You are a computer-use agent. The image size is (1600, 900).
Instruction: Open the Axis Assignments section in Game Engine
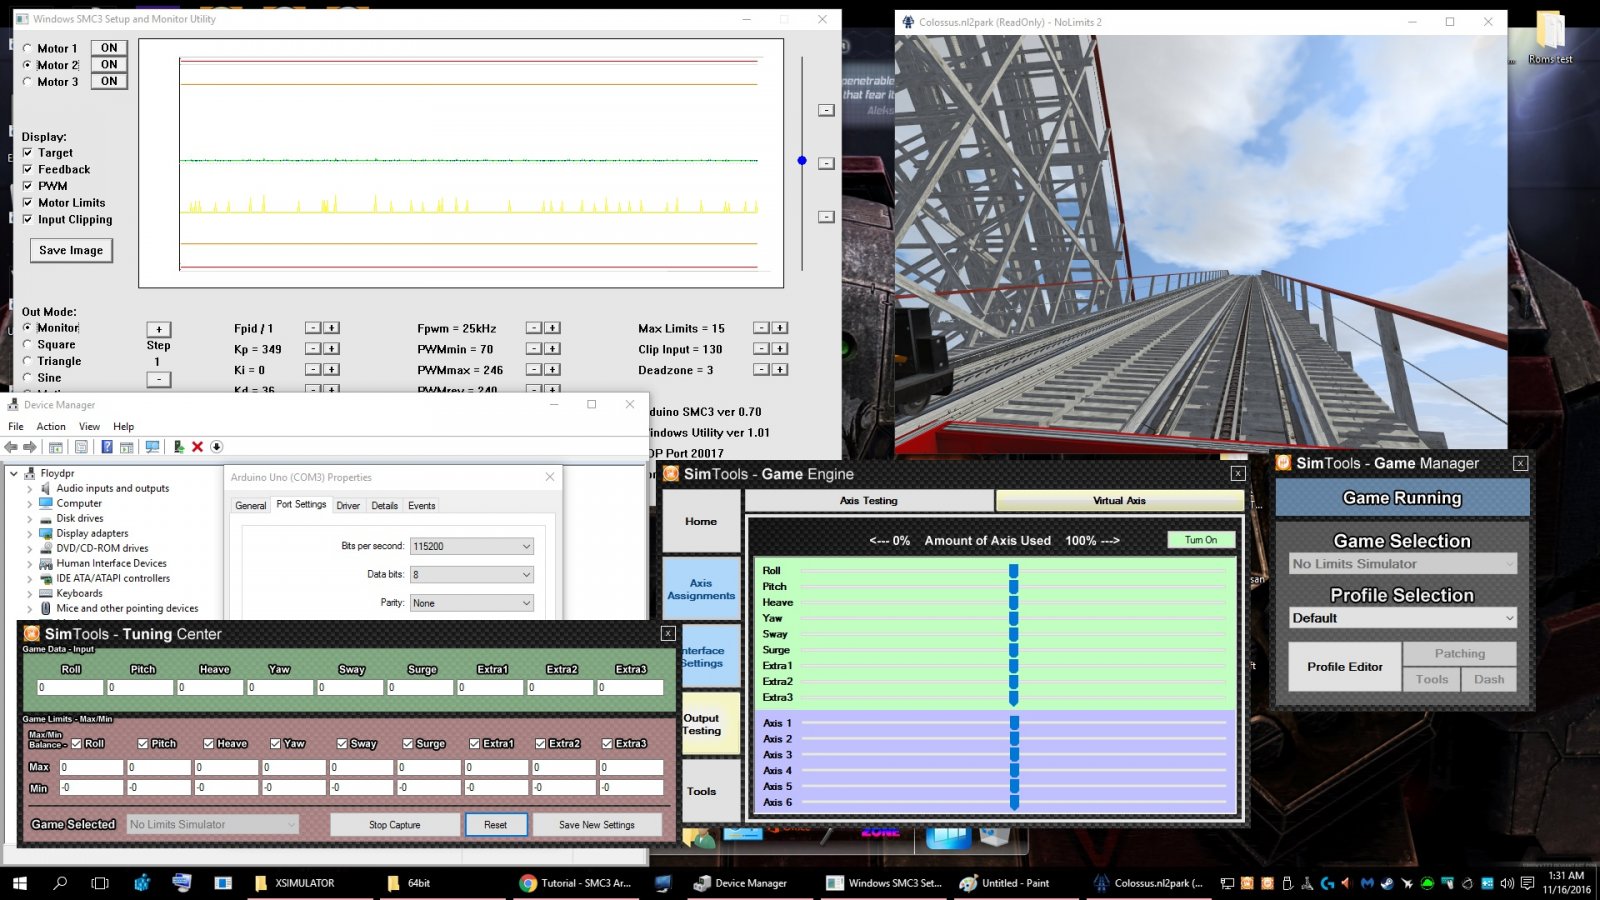(x=701, y=589)
